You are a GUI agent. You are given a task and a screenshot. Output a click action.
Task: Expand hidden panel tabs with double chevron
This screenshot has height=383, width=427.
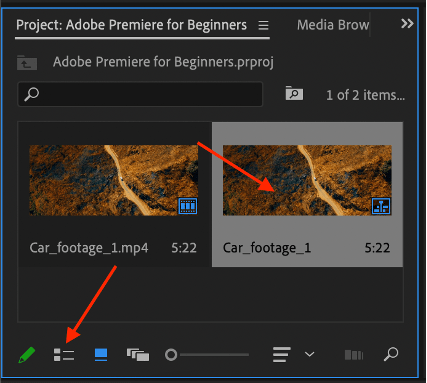point(407,24)
